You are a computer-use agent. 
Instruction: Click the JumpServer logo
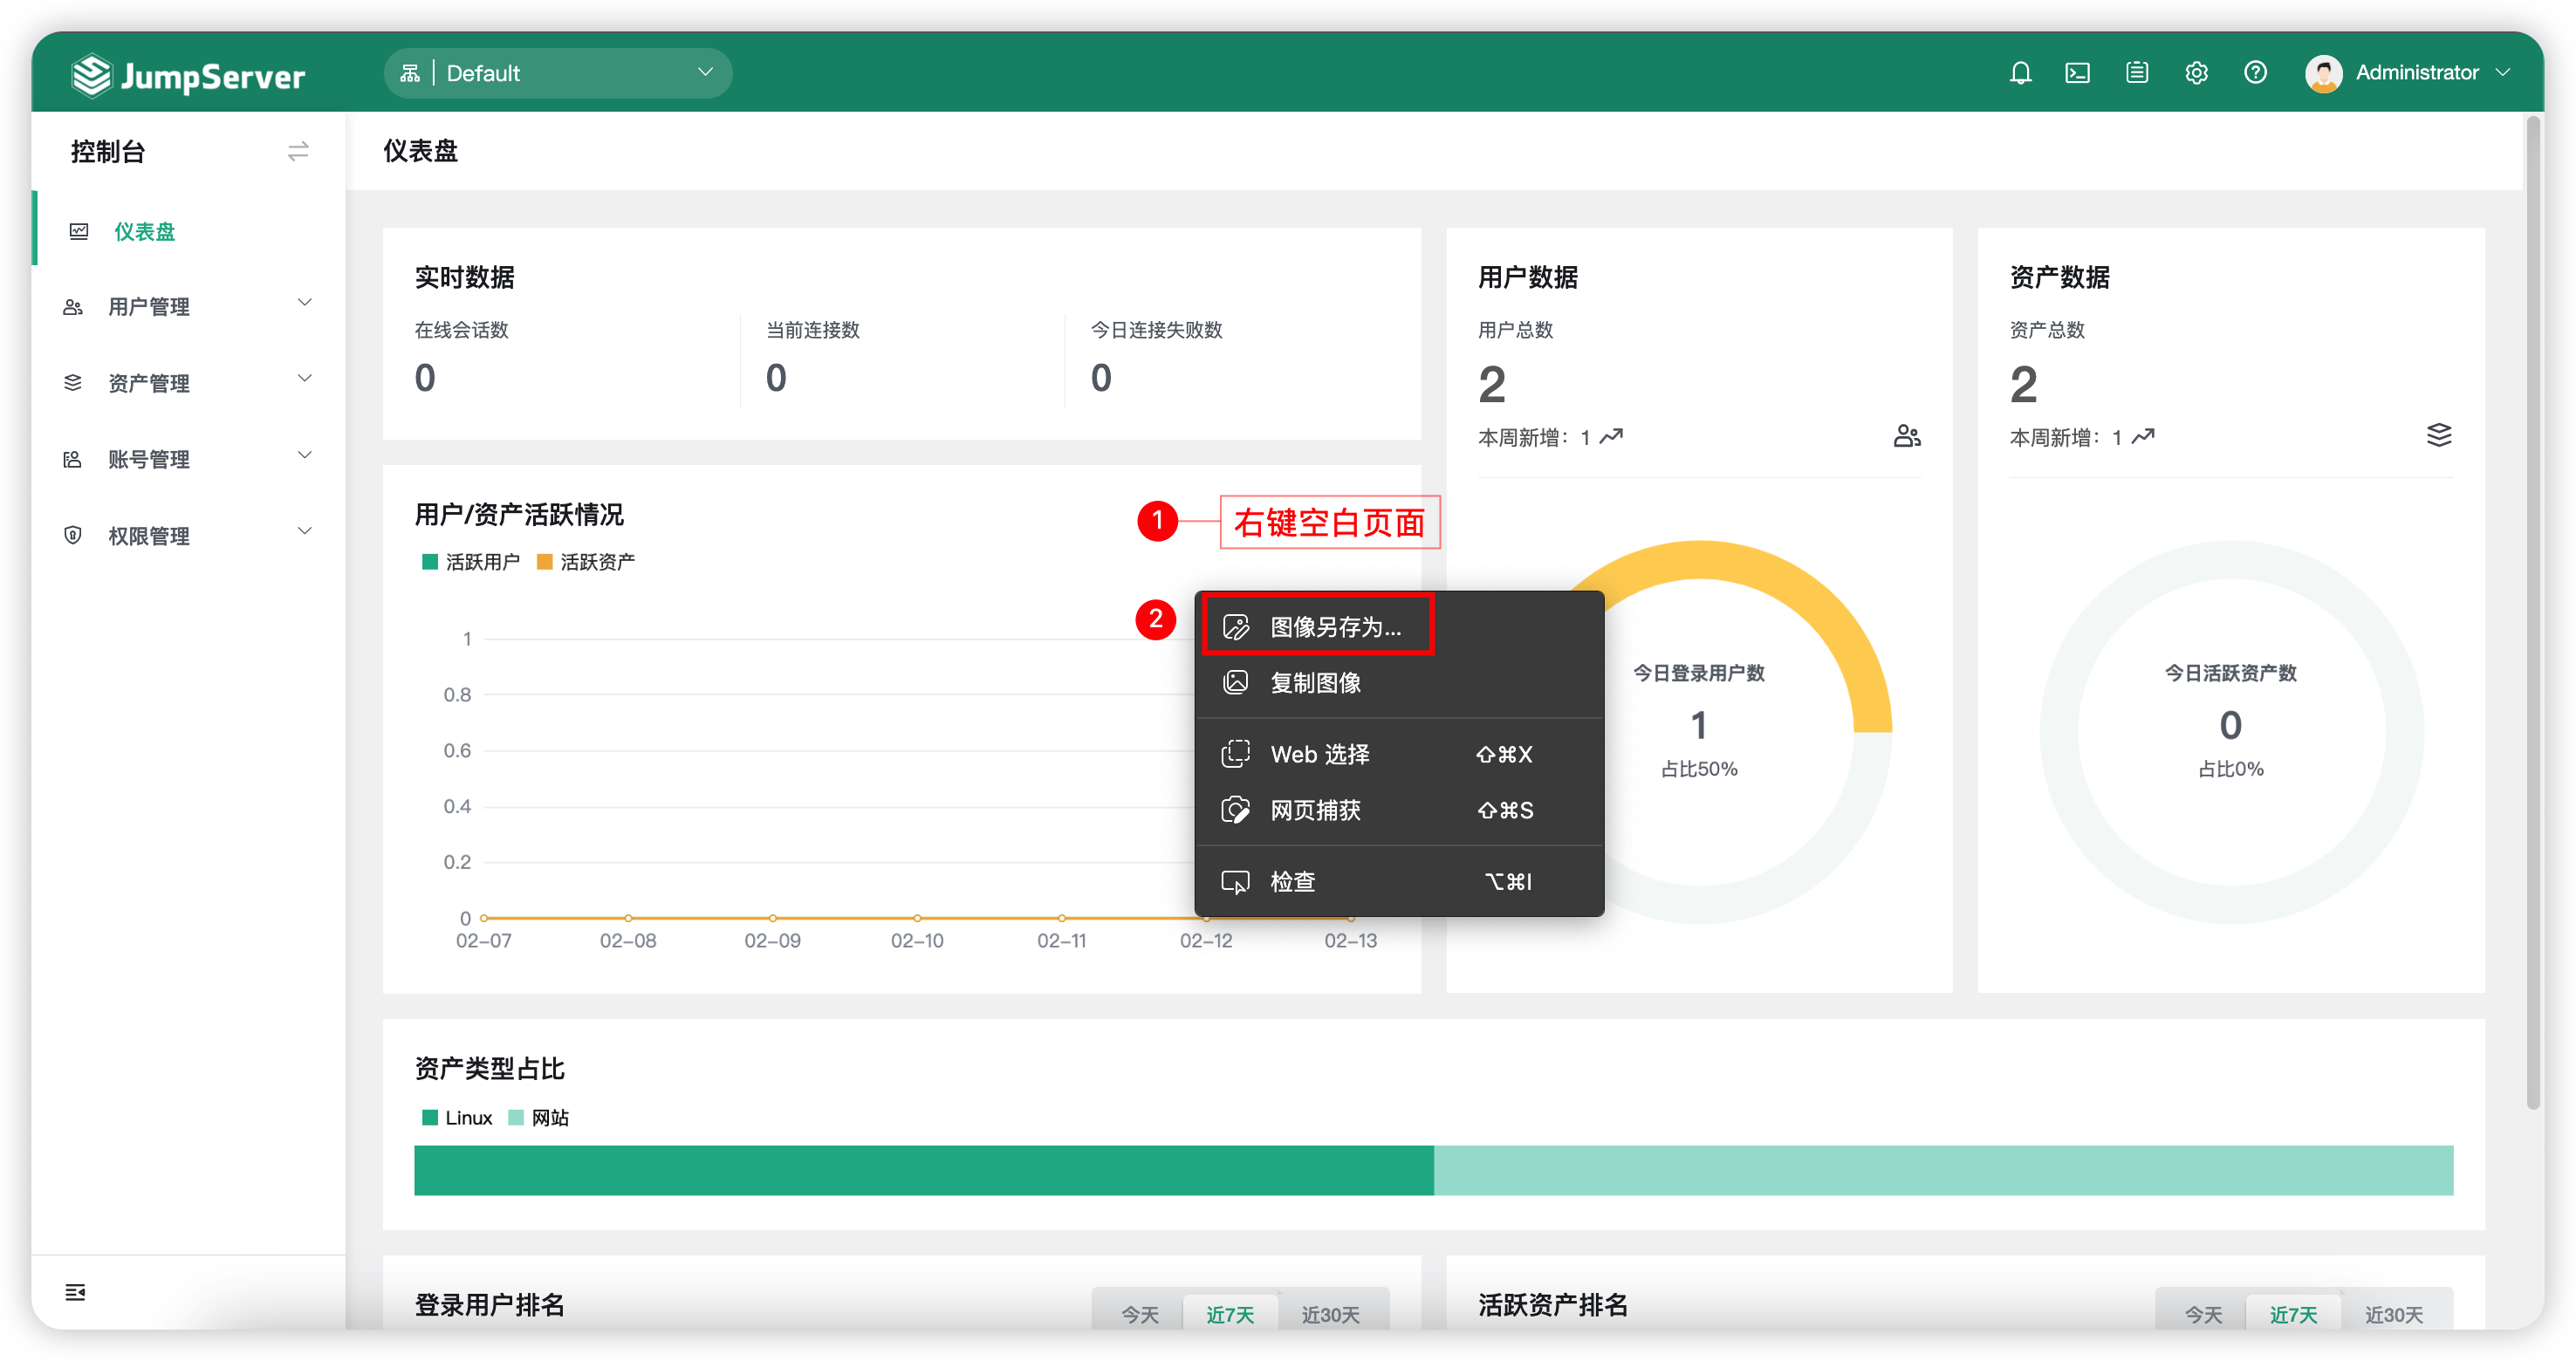188,75
